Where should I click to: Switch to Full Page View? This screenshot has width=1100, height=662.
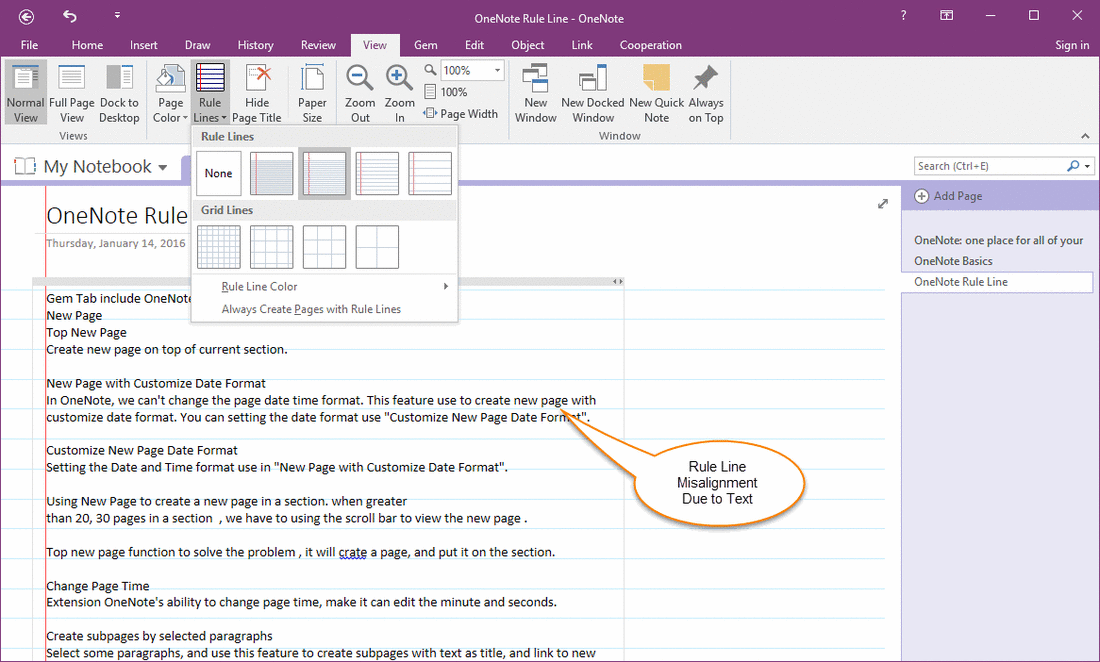pos(71,92)
